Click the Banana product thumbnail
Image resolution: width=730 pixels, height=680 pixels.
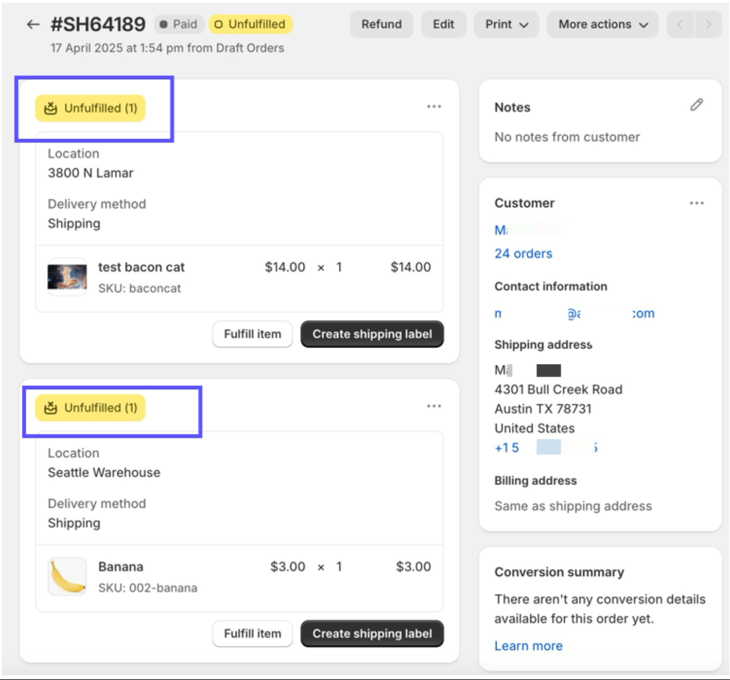67,576
